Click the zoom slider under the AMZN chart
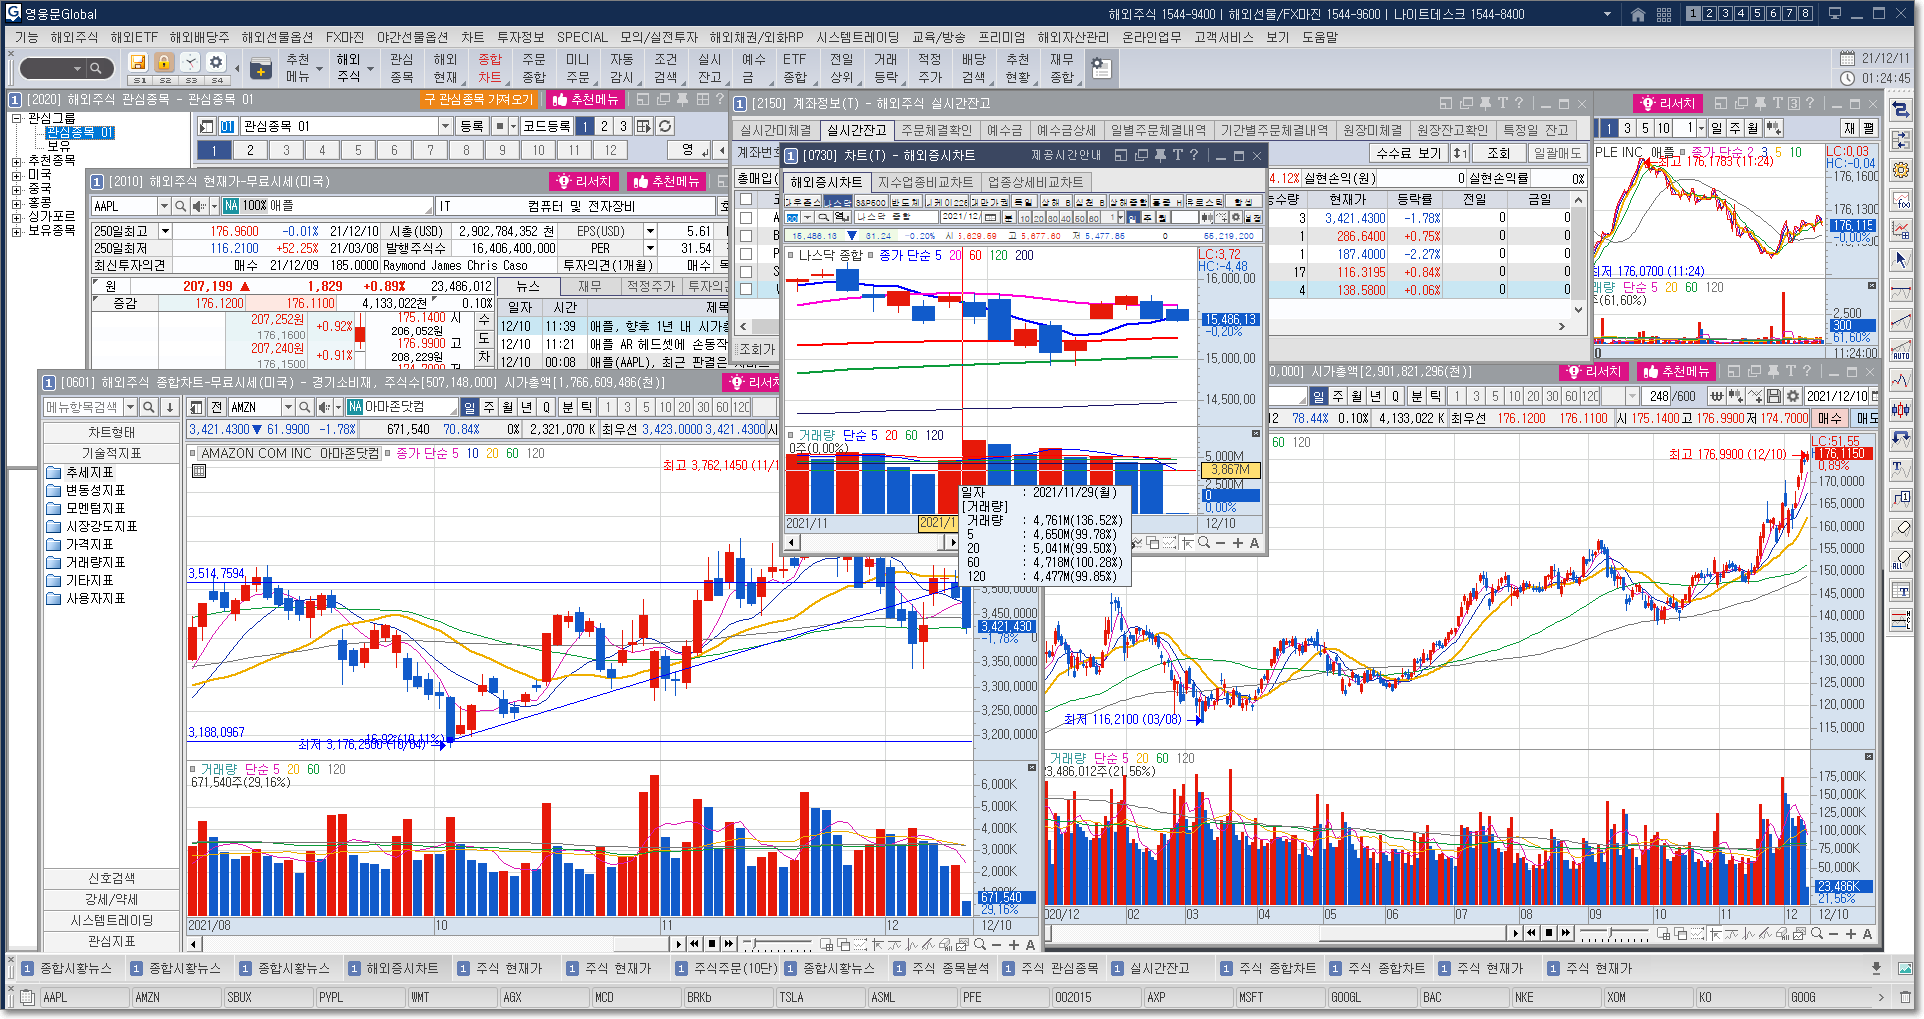Screen dimensions: 1924x1019 (x=776, y=944)
